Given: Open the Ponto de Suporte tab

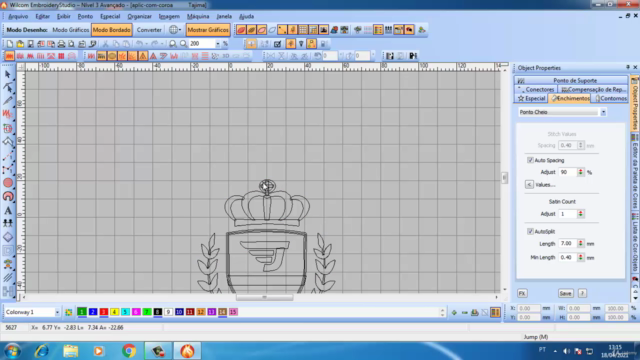Looking at the screenshot, I should coord(571,80).
